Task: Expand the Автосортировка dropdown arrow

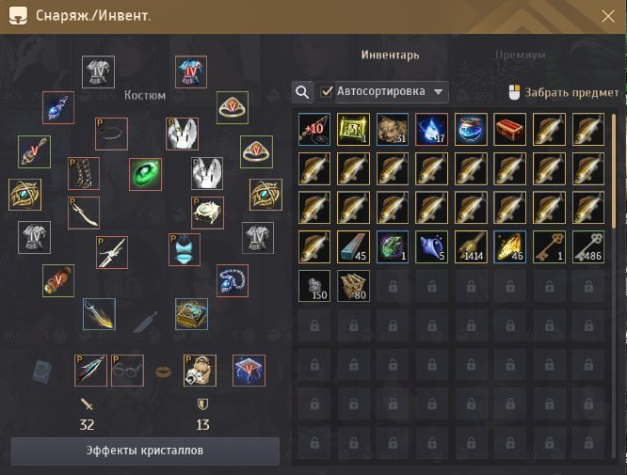Action: coord(438,92)
